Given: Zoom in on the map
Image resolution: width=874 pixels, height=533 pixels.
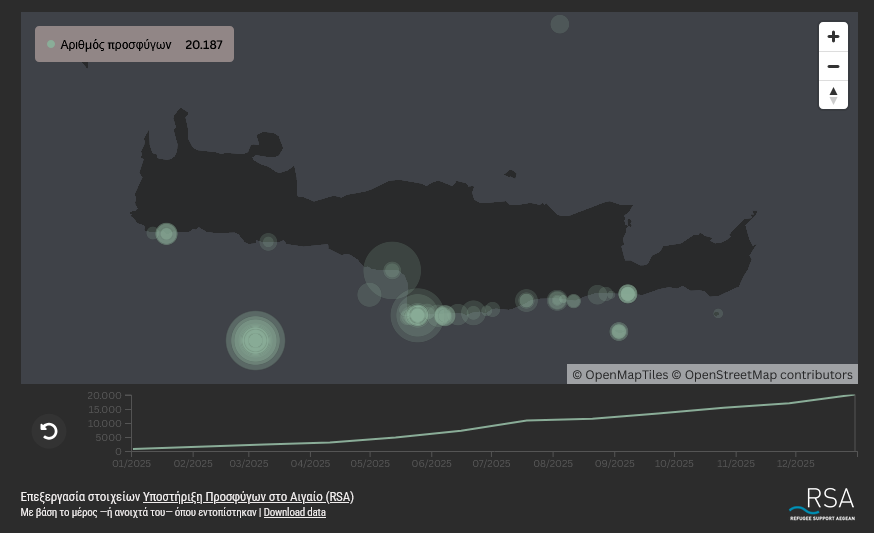Looking at the screenshot, I should (x=833, y=37).
